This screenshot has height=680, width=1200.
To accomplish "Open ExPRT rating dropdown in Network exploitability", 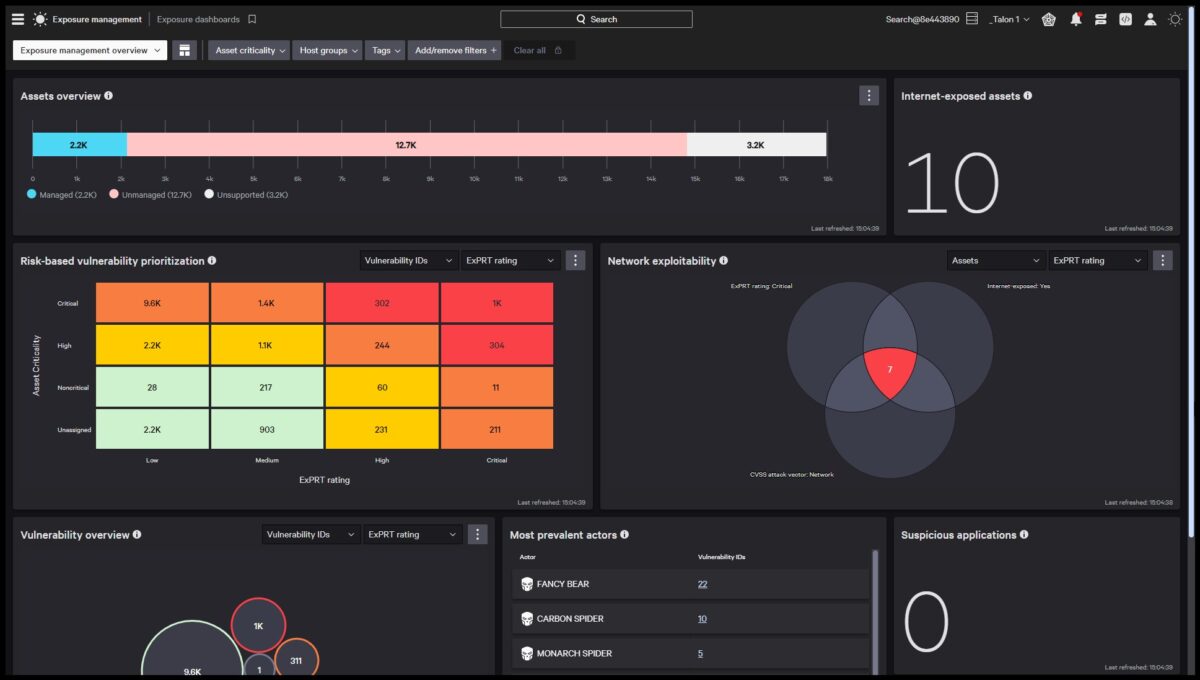I will (x=1097, y=260).
